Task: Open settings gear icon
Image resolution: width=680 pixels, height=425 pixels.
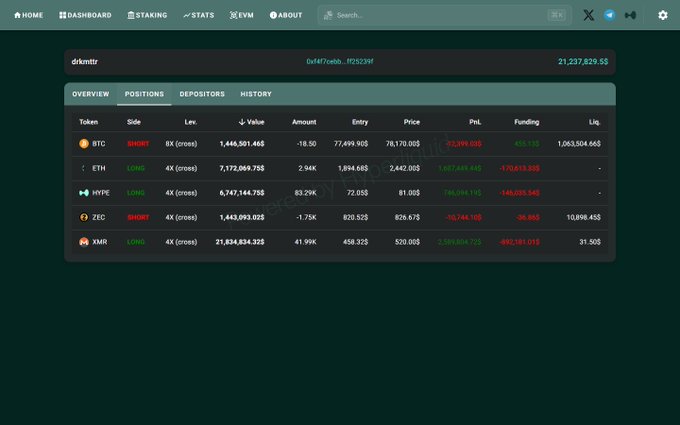Action: click(663, 15)
